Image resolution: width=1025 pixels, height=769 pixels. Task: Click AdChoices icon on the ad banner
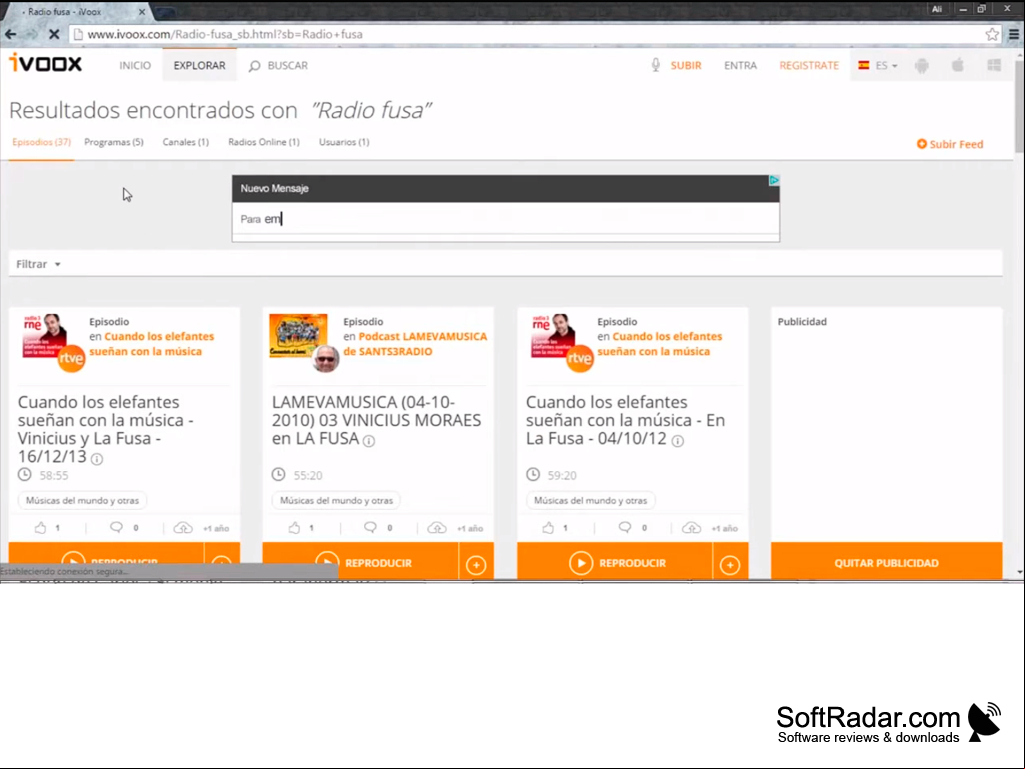[774, 180]
